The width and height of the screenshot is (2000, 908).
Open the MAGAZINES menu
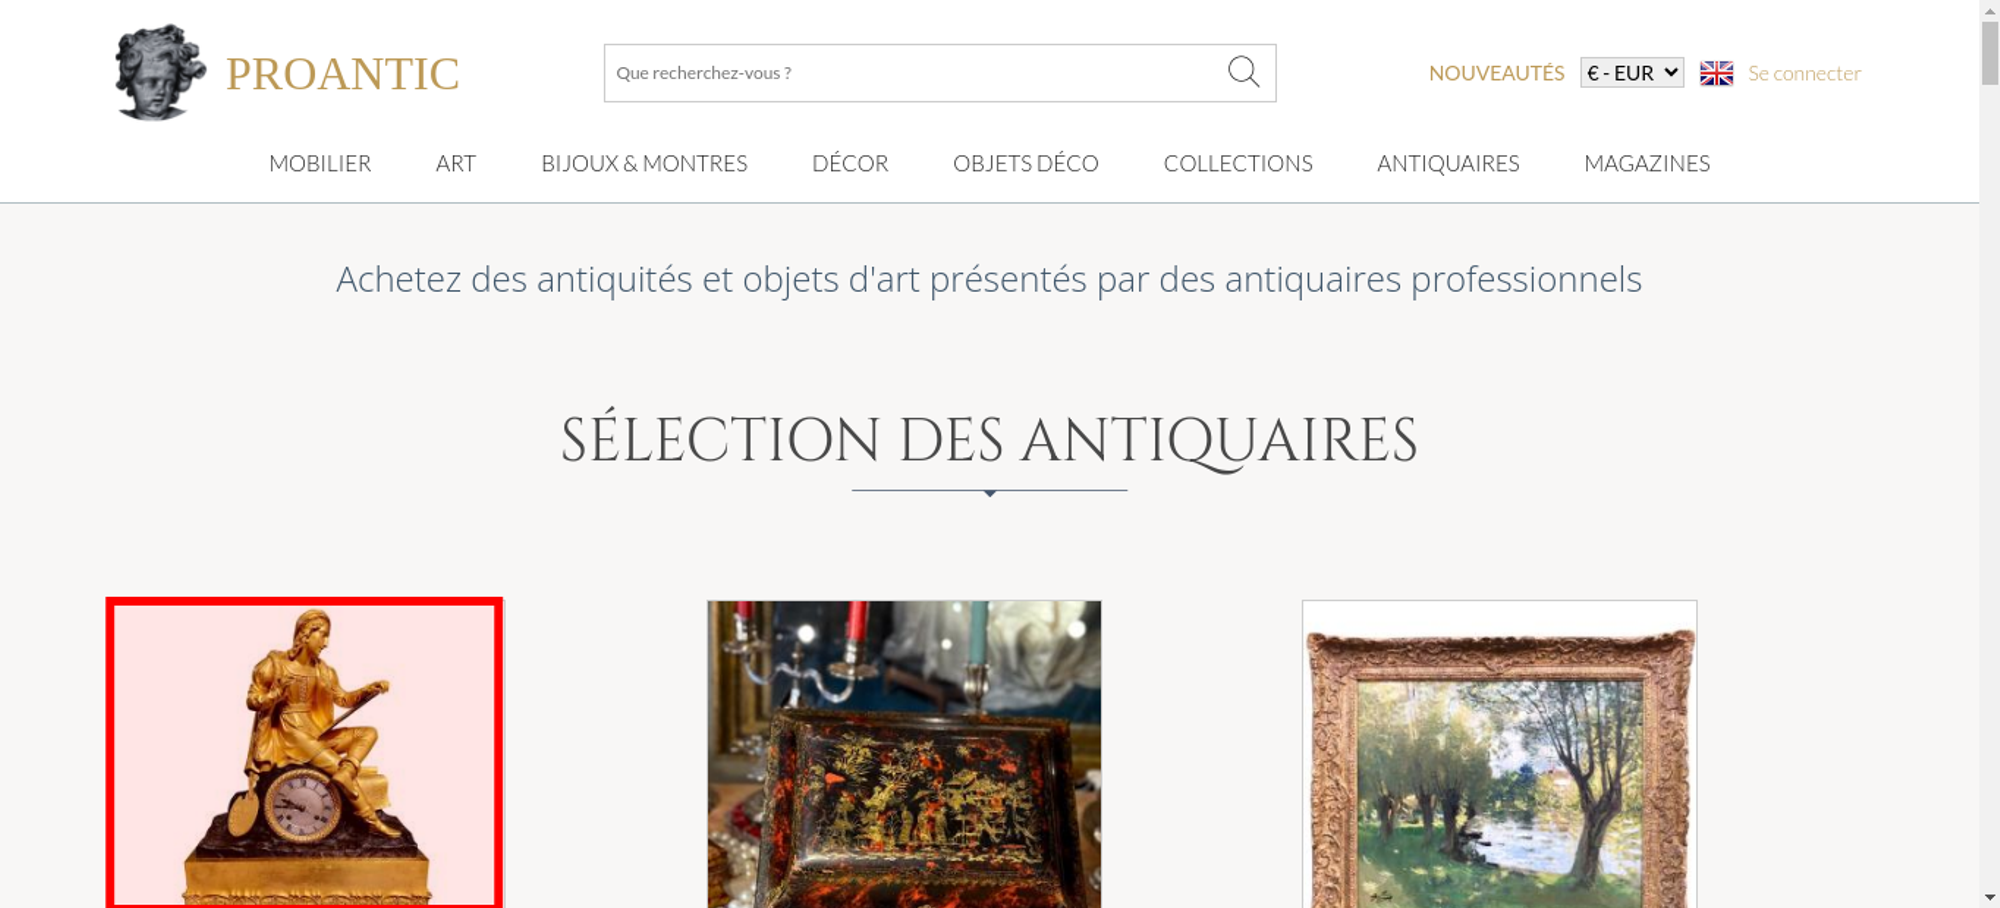1647,163
